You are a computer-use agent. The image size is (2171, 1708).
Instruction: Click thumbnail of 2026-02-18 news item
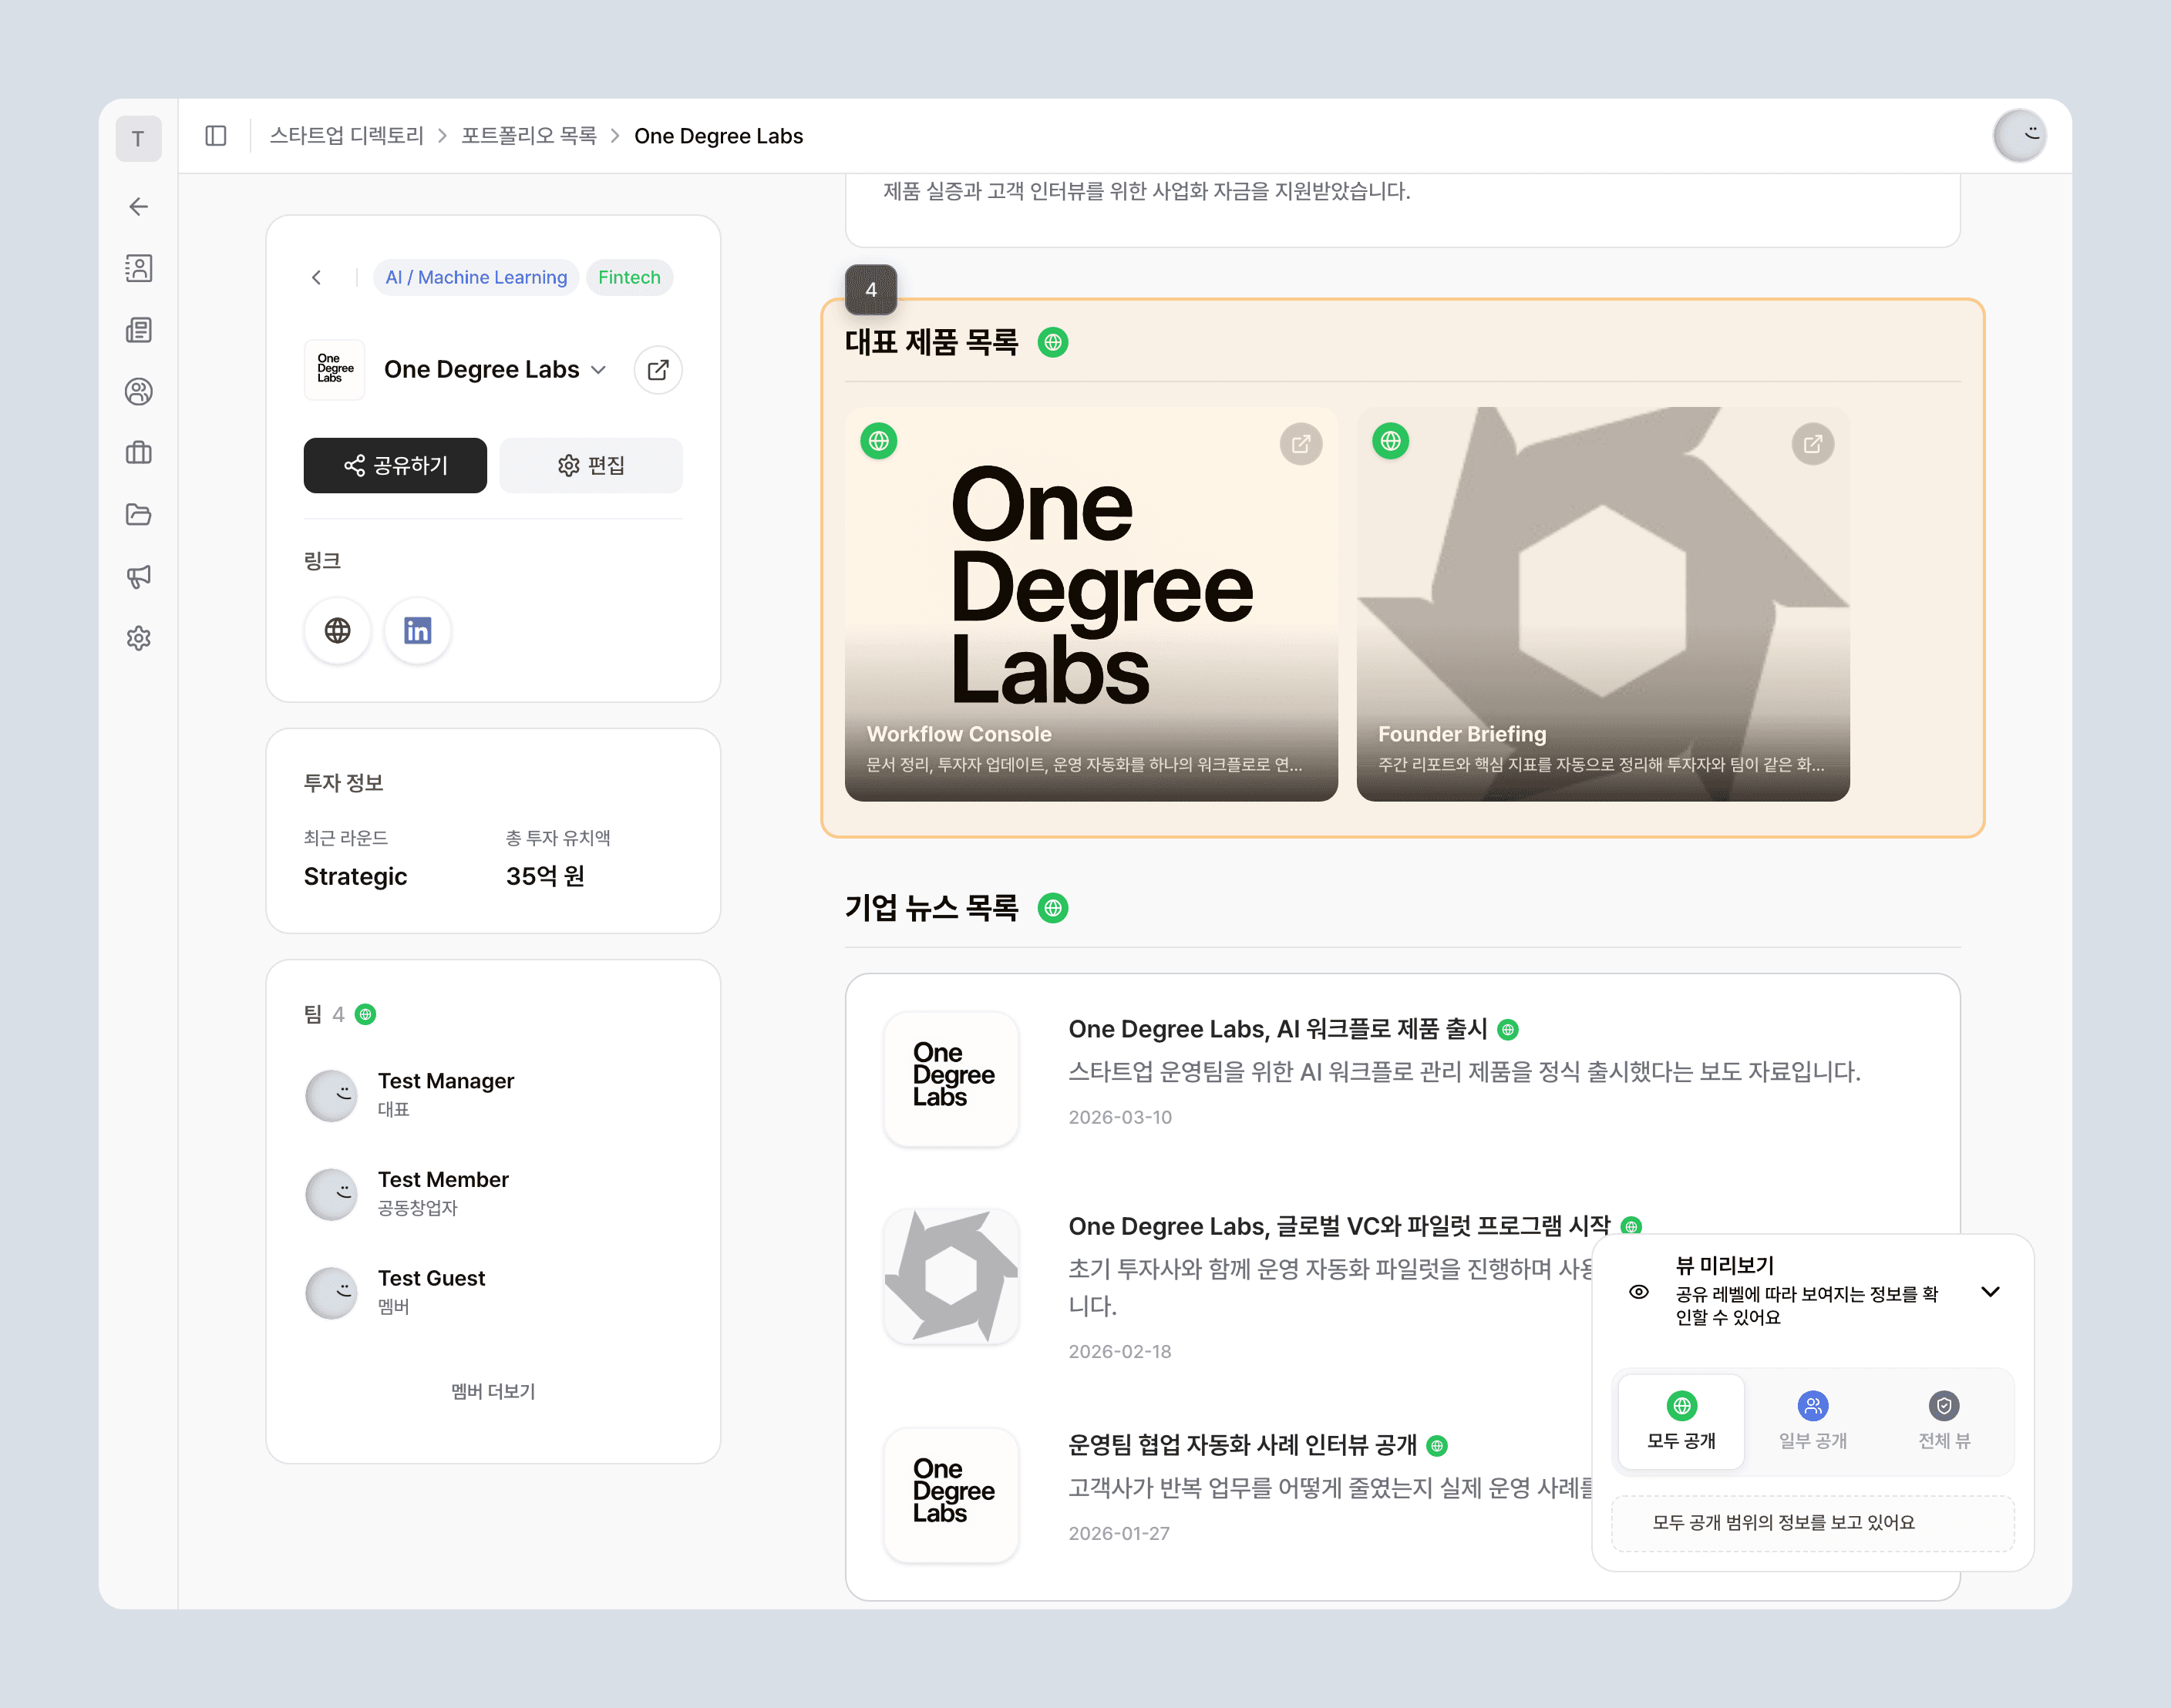click(x=951, y=1277)
